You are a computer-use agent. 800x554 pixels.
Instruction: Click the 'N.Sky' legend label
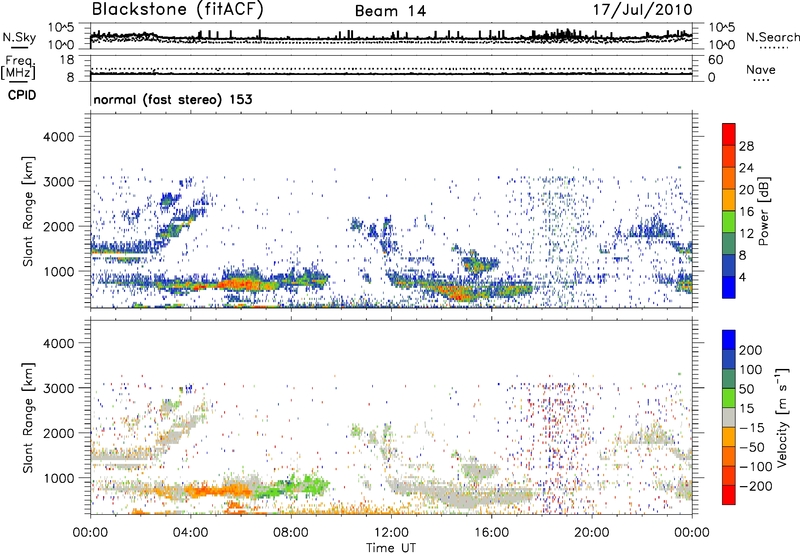point(19,37)
